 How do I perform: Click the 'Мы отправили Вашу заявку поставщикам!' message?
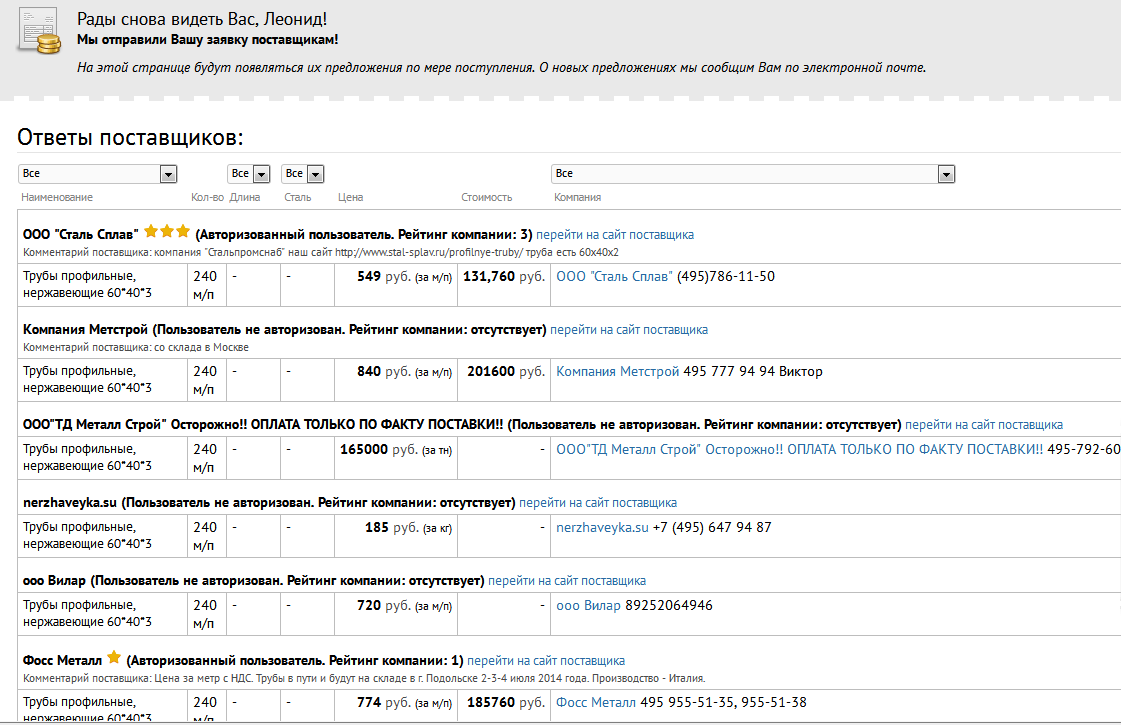click(208, 40)
